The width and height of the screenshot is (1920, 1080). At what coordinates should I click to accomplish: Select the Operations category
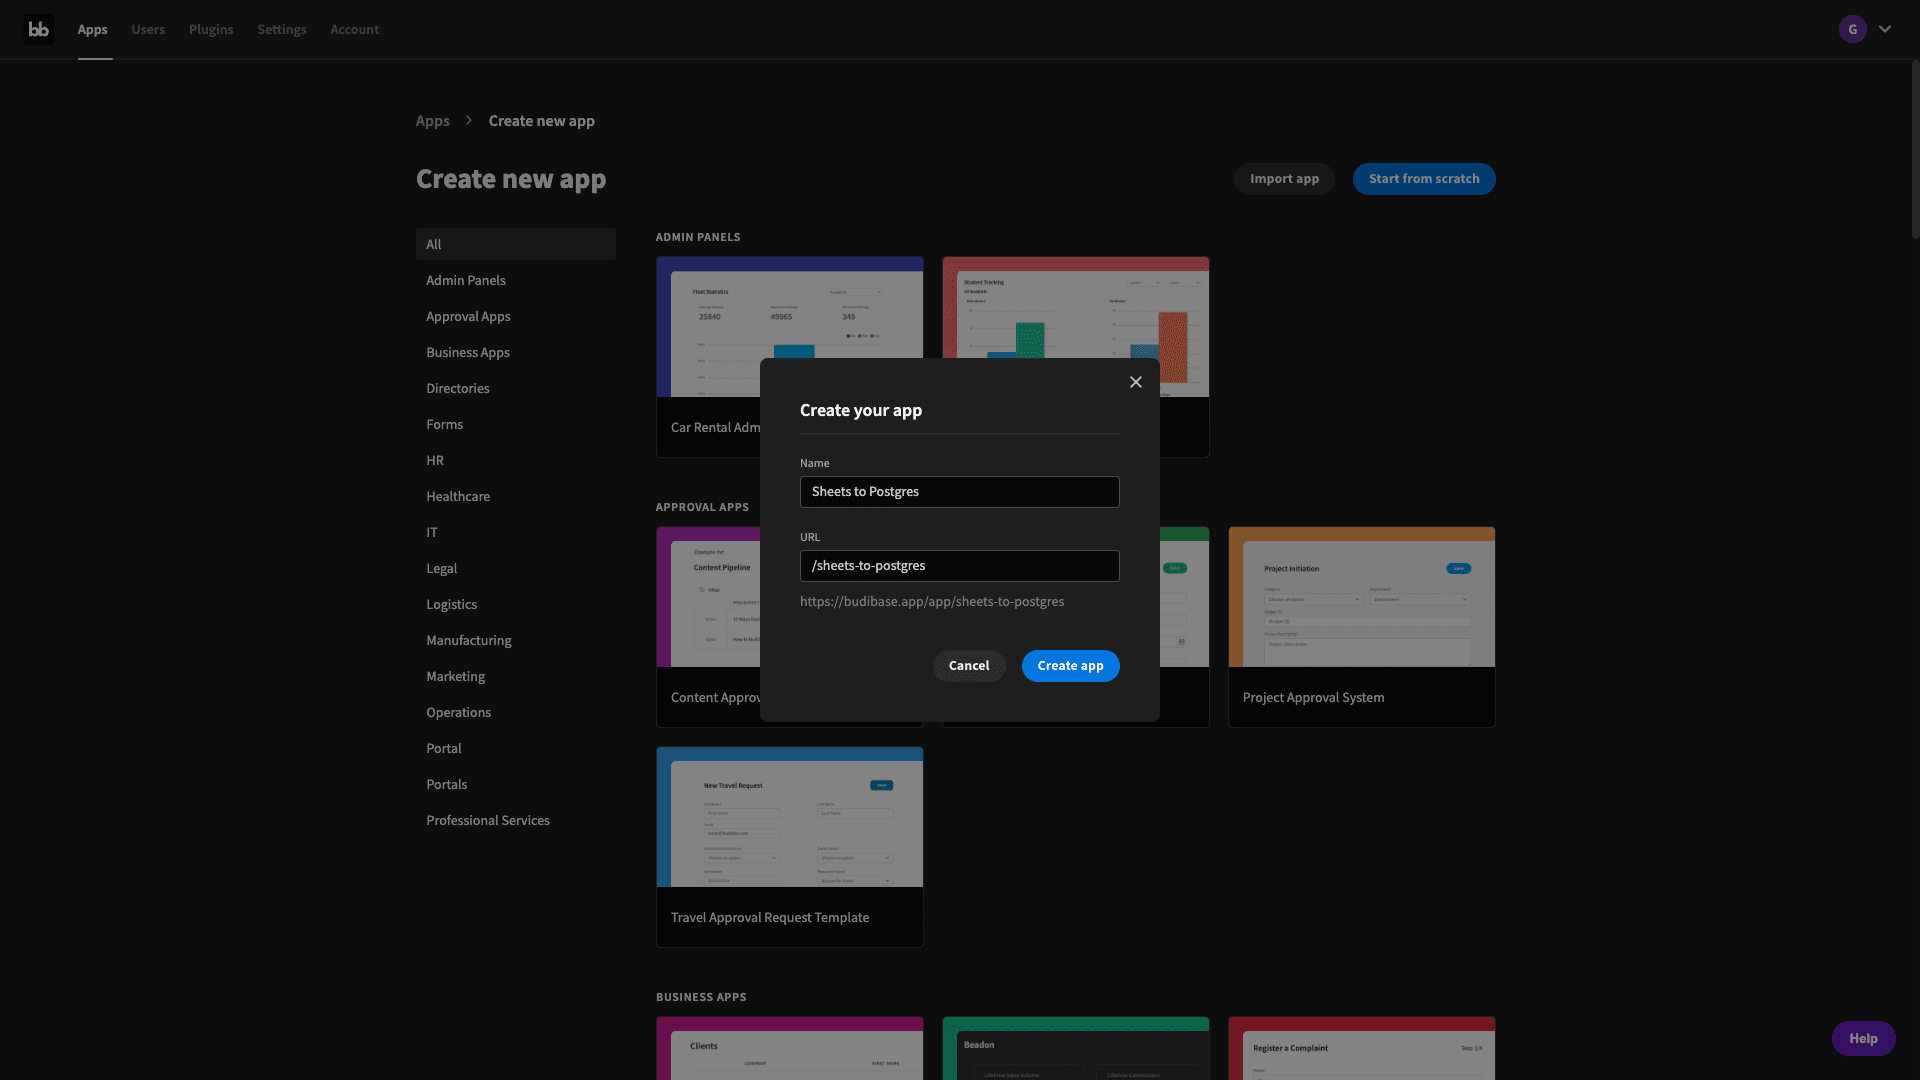(516, 712)
